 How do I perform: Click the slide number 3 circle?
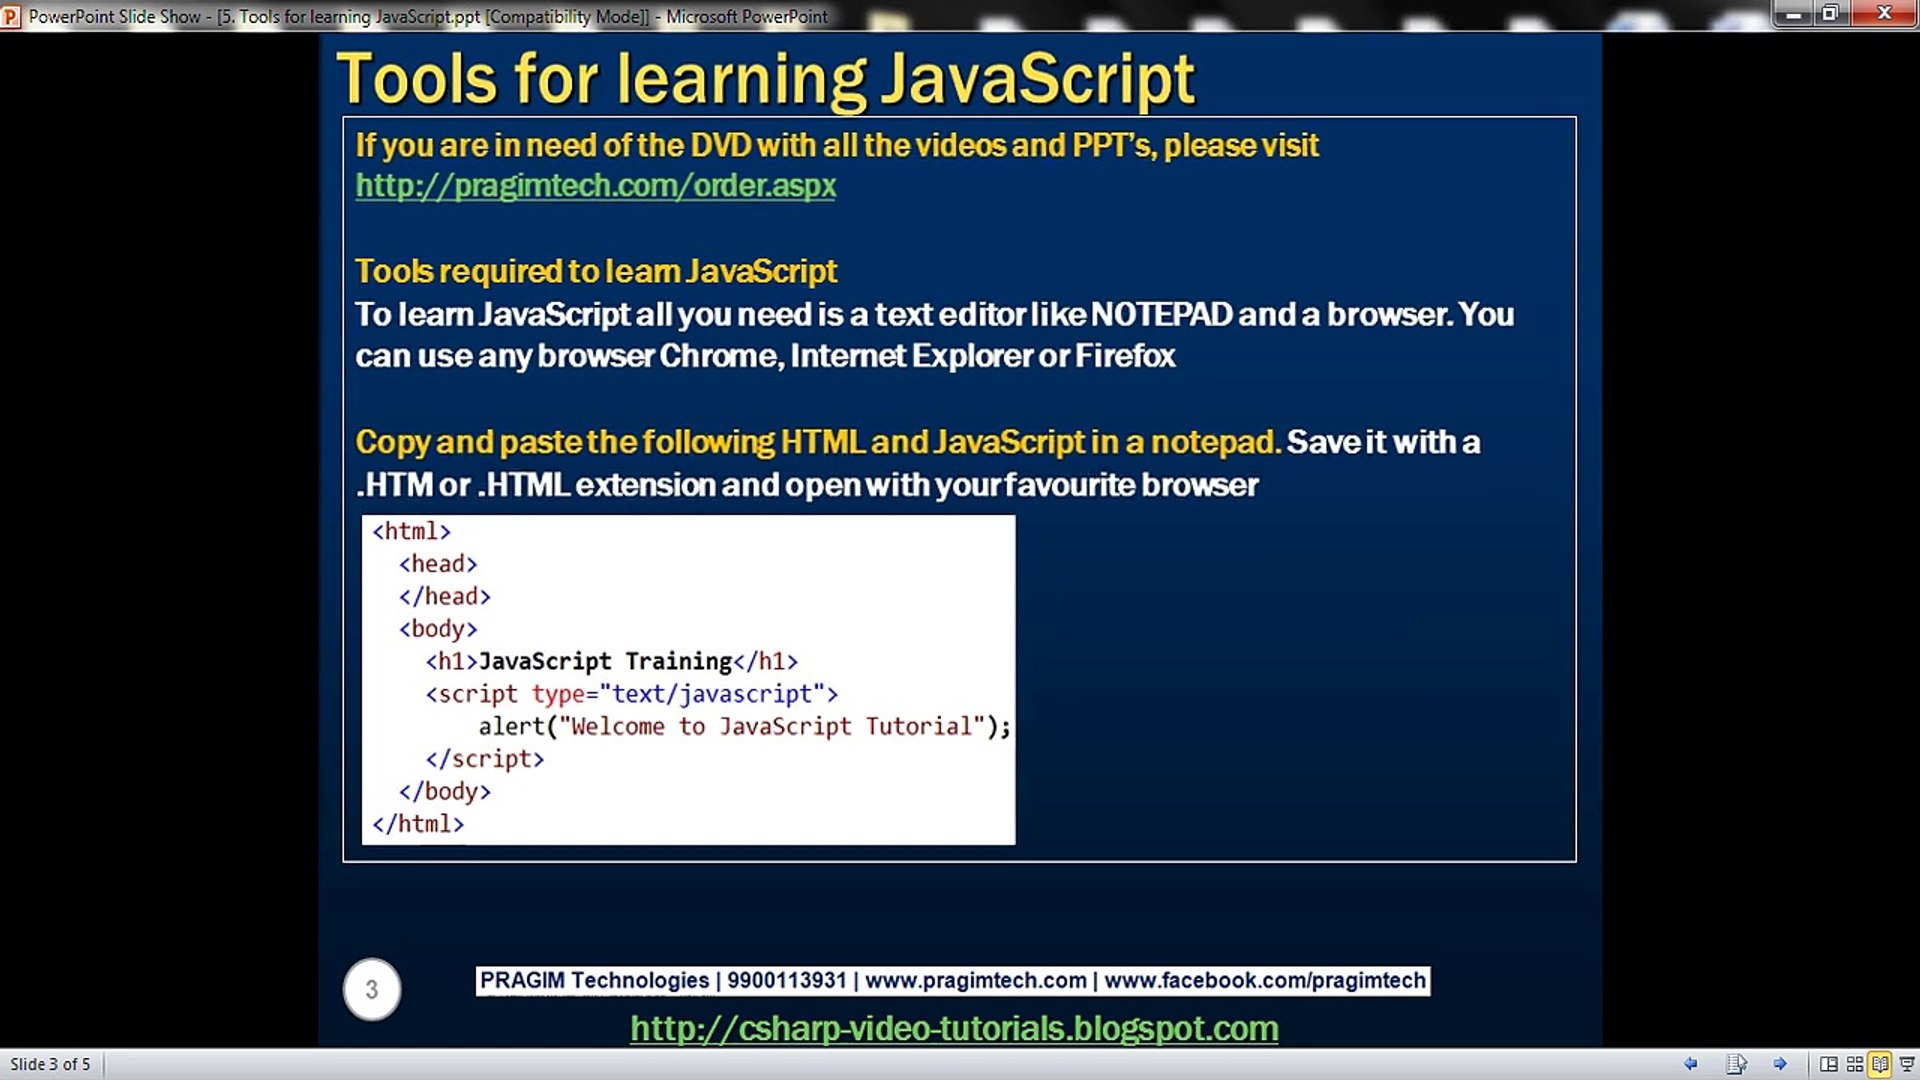pyautogui.click(x=372, y=990)
